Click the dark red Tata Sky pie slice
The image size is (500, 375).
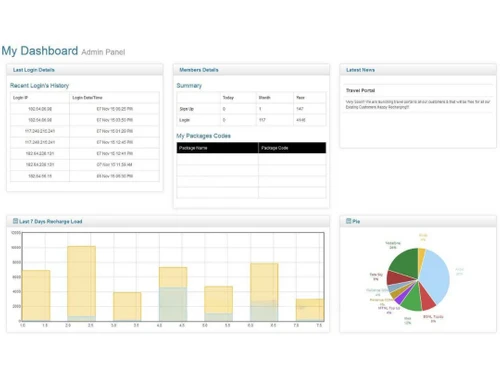tap(398, 277)
